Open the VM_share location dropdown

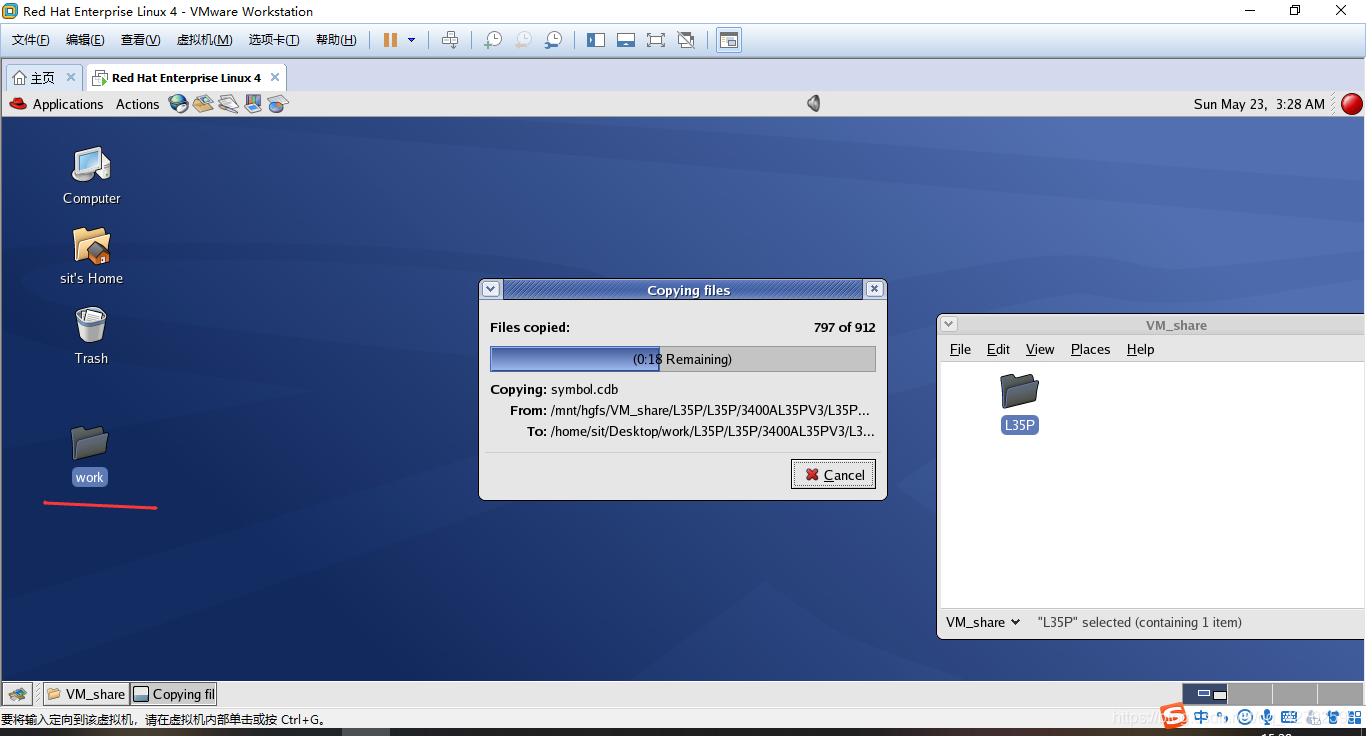[x=983, y=622]
